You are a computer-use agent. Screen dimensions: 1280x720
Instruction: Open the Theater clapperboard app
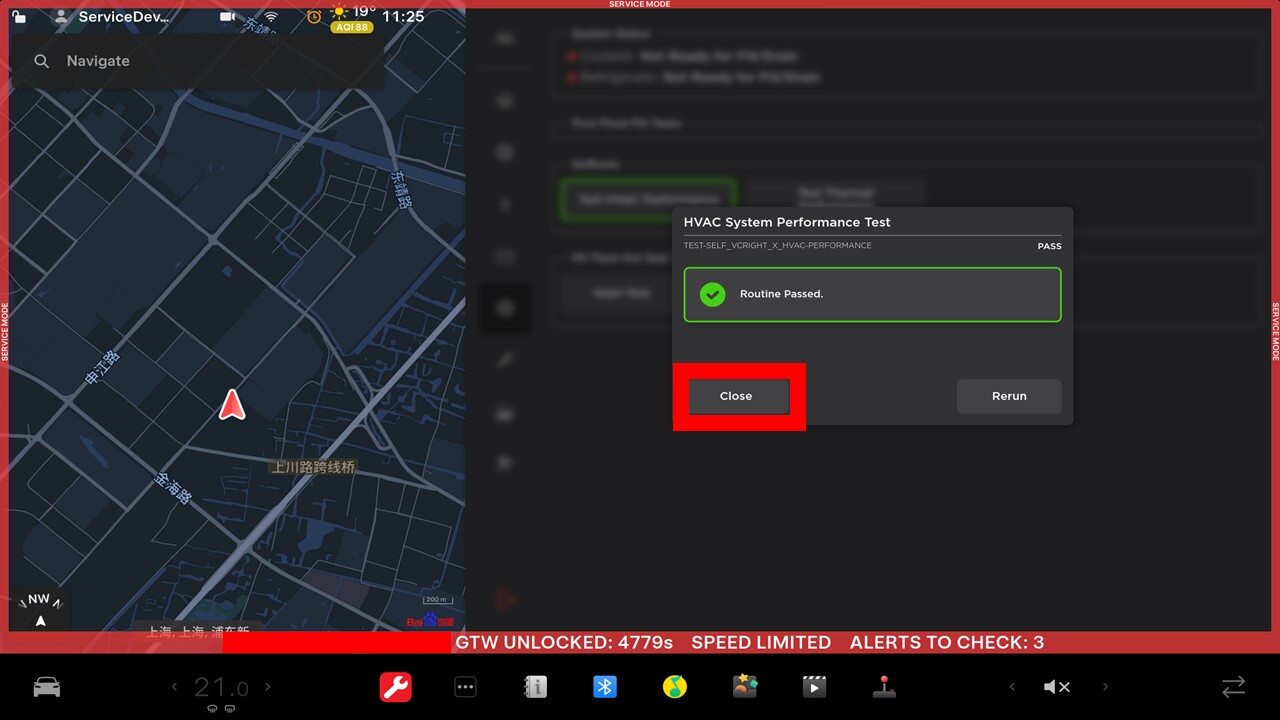point(814,687)
